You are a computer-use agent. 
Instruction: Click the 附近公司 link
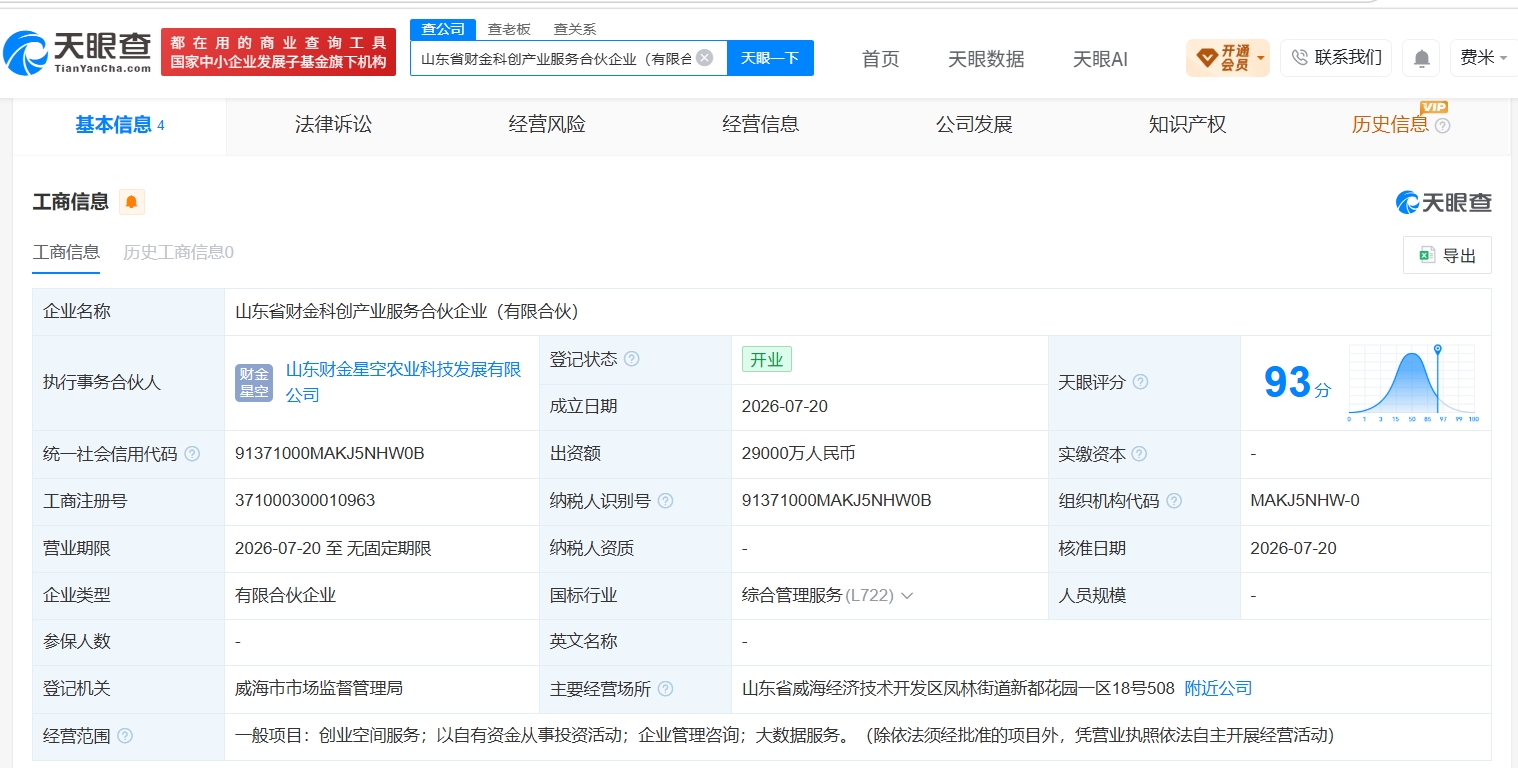[1218, 688]
